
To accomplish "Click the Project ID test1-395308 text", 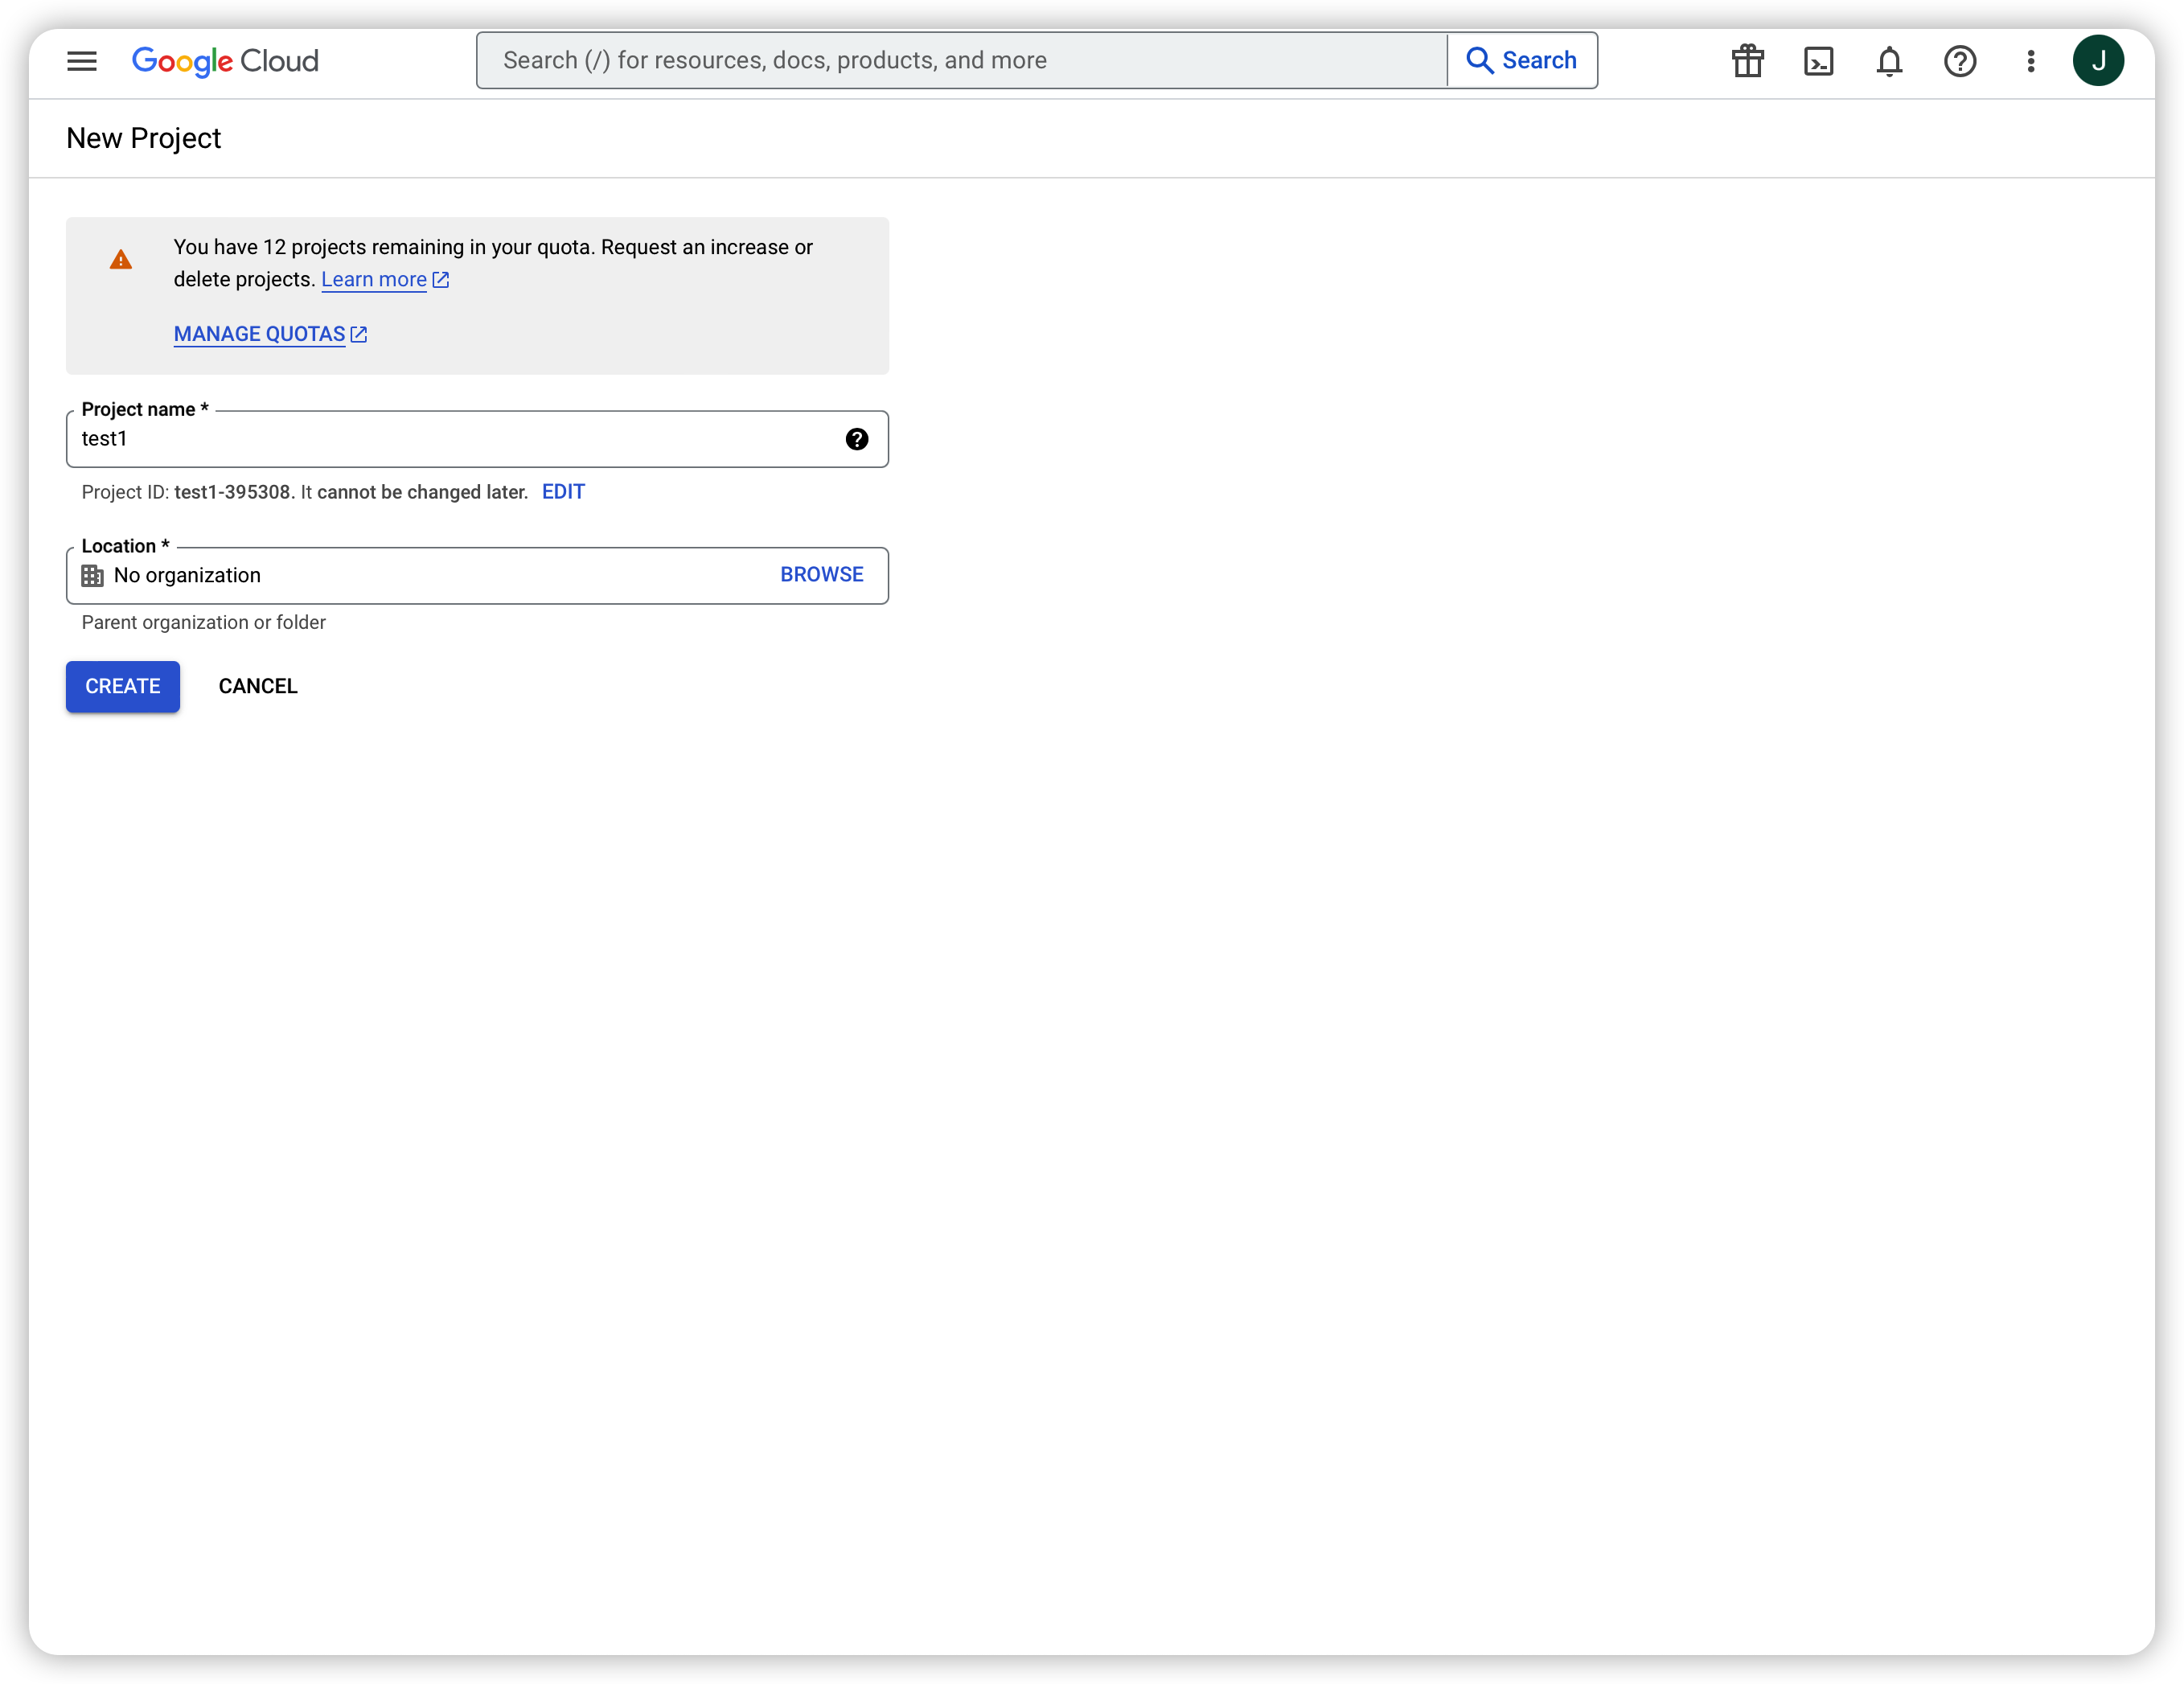I will [x=232, y=492].
